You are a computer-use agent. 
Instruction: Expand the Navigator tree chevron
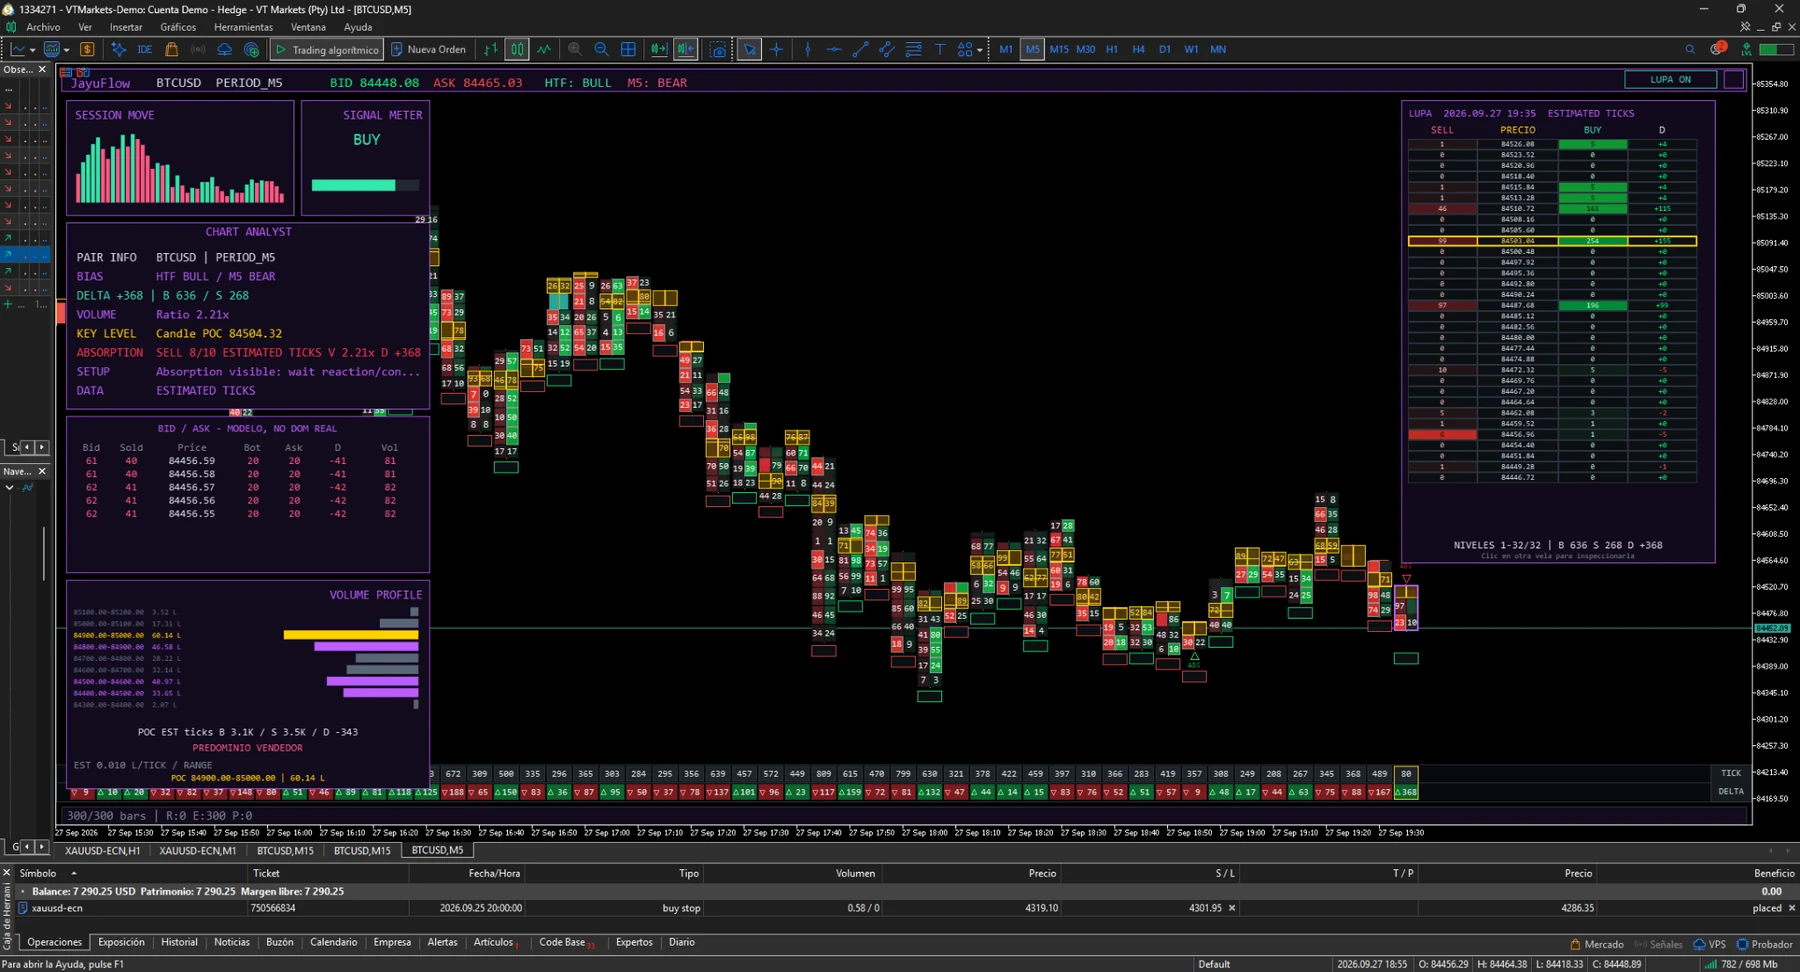pos(9,488)
